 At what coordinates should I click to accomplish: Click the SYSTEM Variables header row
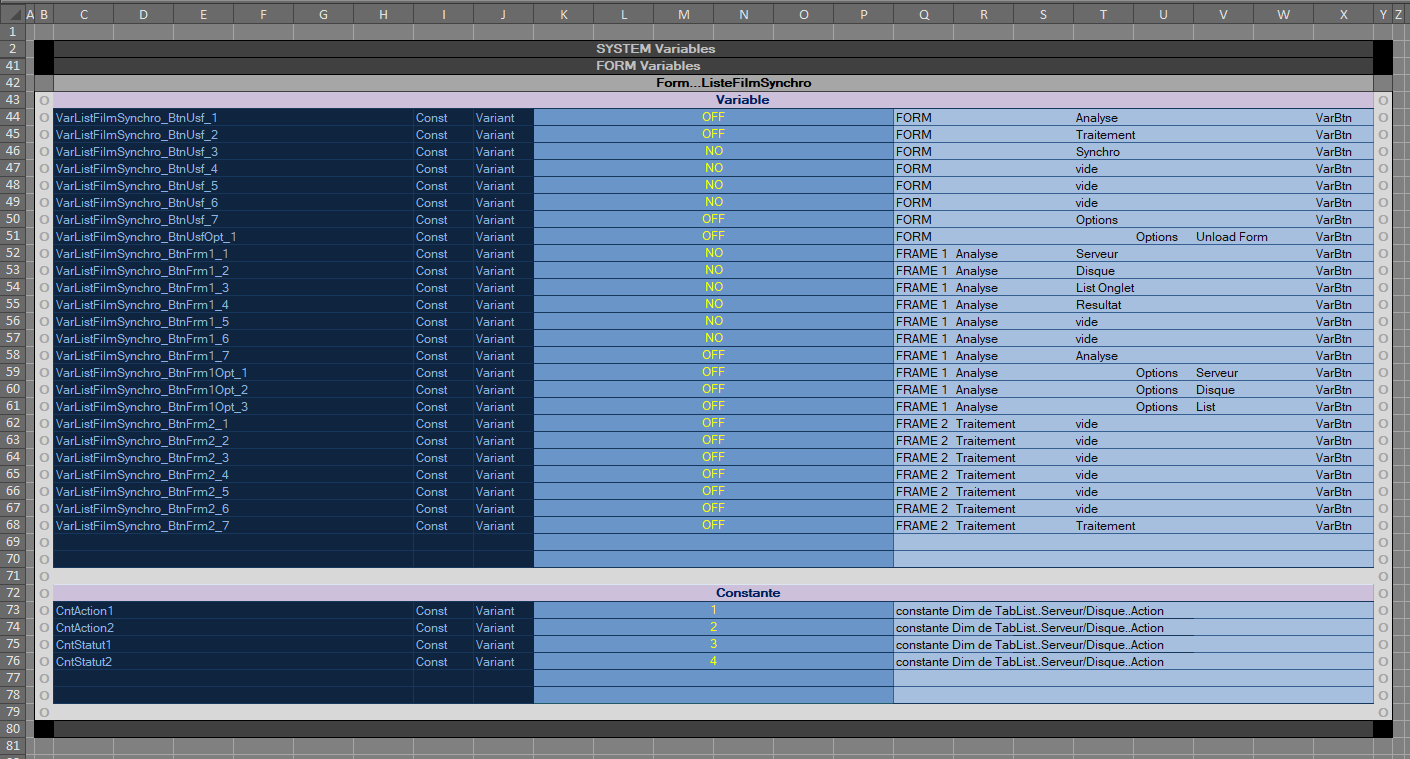click(713, 49)
